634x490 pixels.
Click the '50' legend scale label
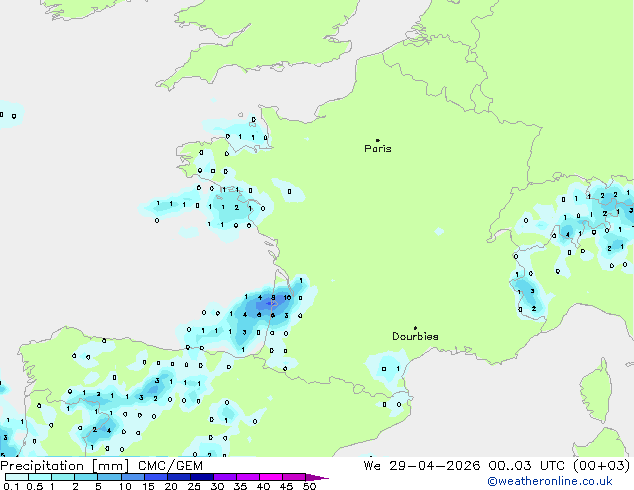coord(309,486)
